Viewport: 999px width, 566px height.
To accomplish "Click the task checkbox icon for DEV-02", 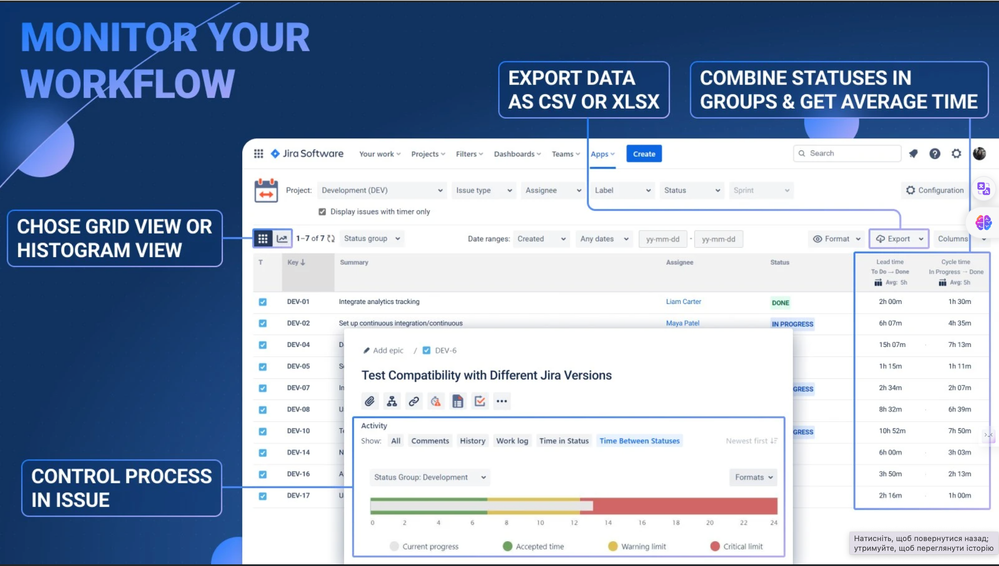I will coord(262,324).
